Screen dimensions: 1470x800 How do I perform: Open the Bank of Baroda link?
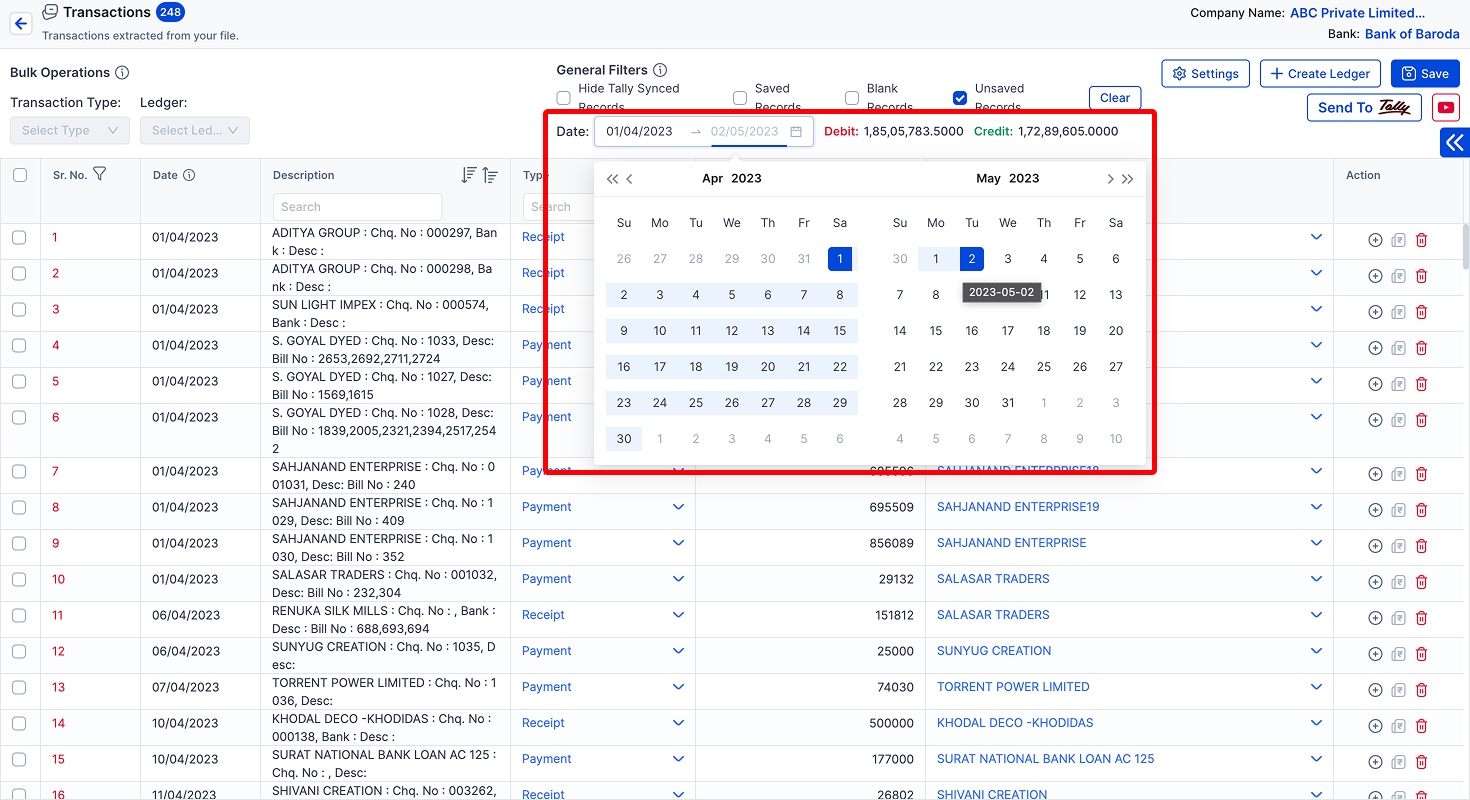click(1412, 34)
